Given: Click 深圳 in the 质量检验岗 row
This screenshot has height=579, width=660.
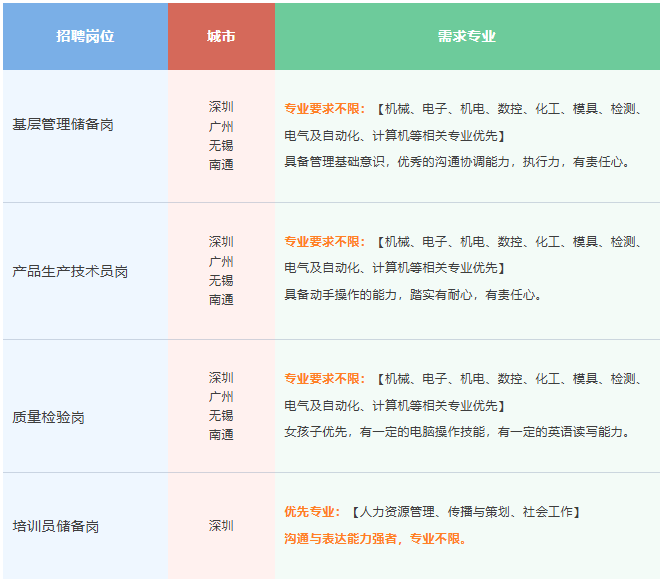Looking at the screenshot, I should [221, 377].
